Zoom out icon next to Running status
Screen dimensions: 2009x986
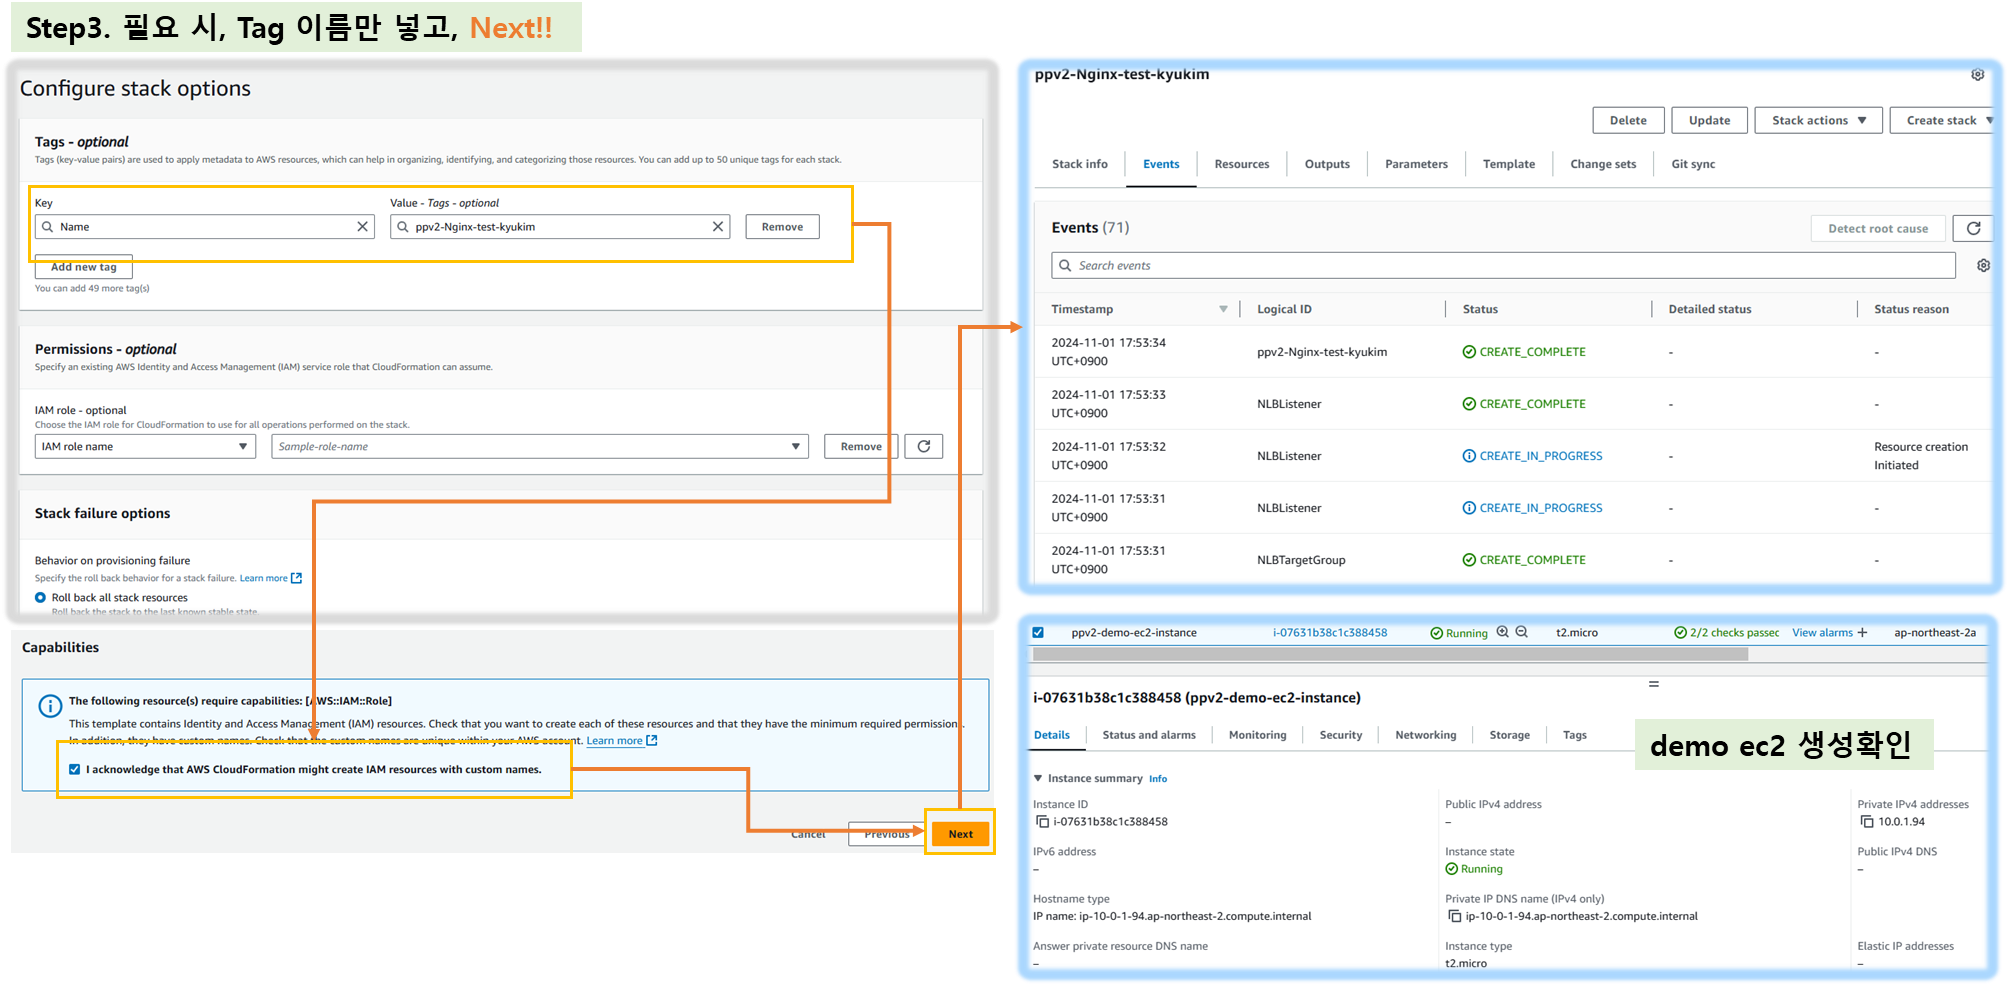point(1521,632)
